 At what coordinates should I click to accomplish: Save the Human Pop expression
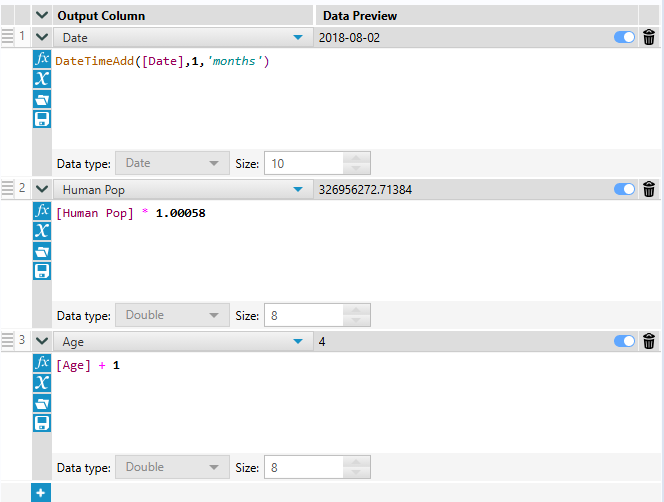(x=42, y=271)
